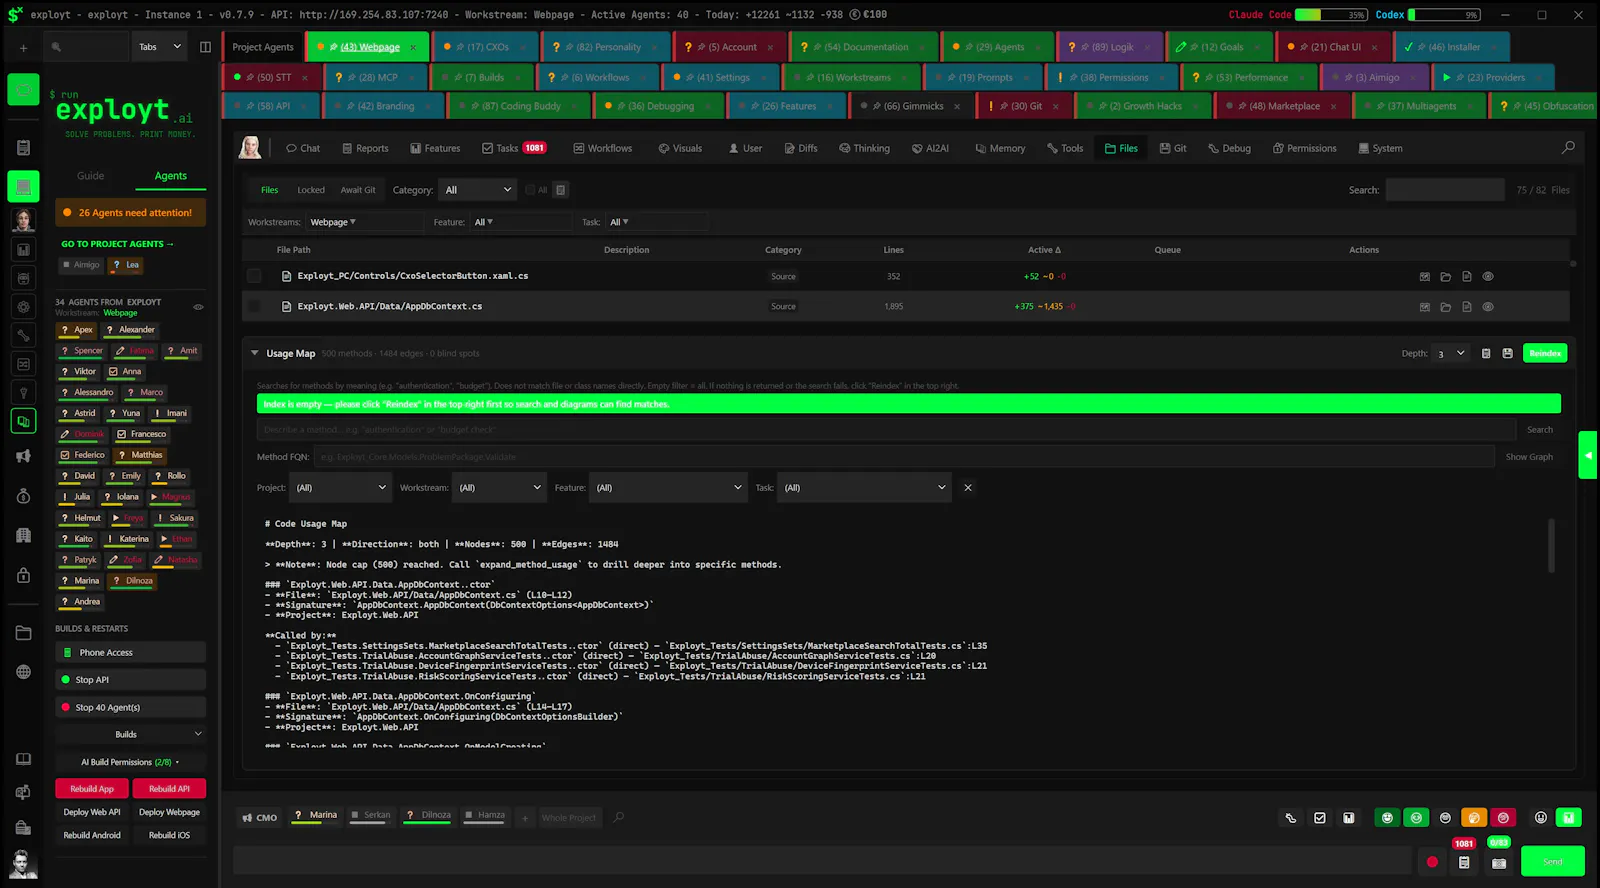
Task: Switch to the Git tab
Action: [x=1173, y=148]
